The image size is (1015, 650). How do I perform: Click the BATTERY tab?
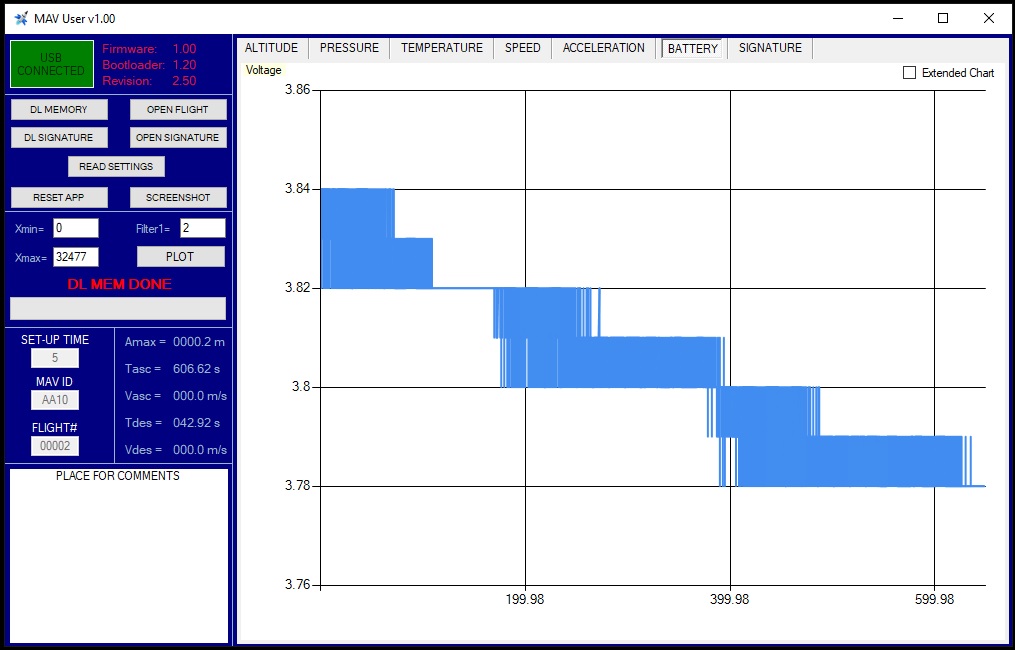(x=693, y=49)
